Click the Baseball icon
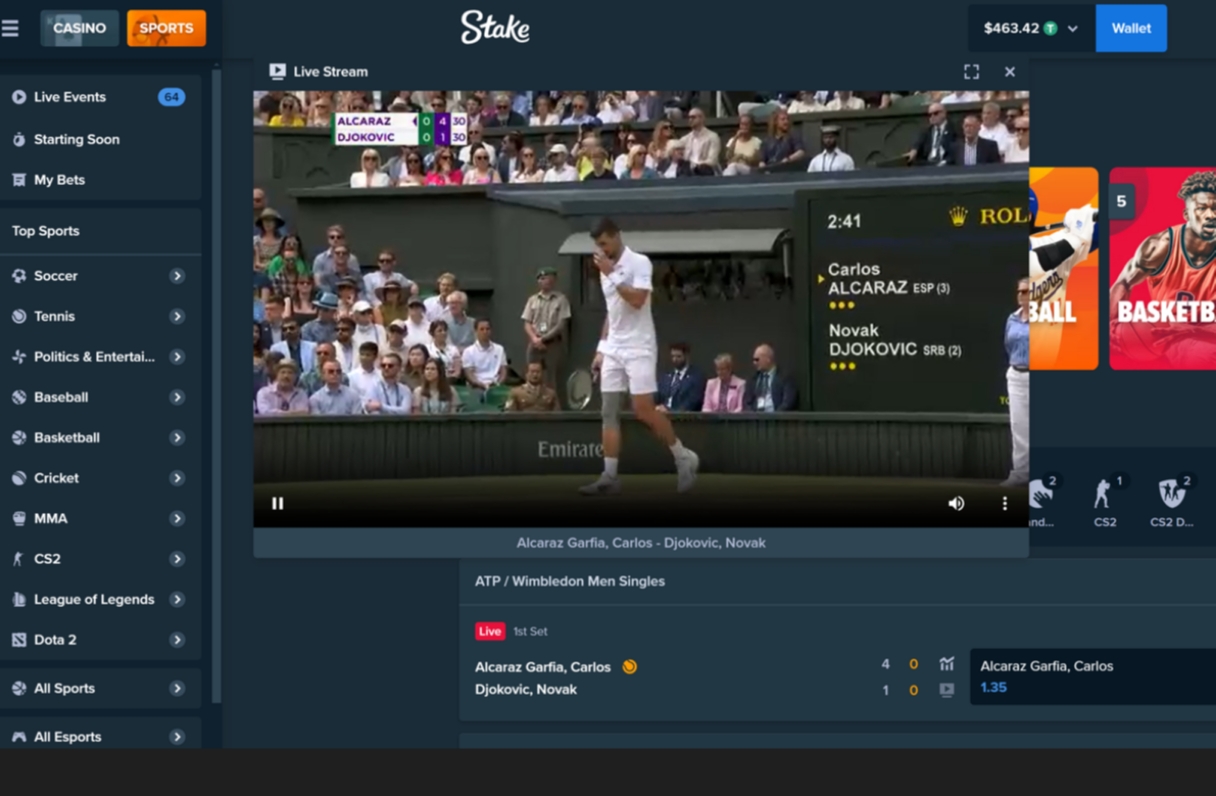 19,397
